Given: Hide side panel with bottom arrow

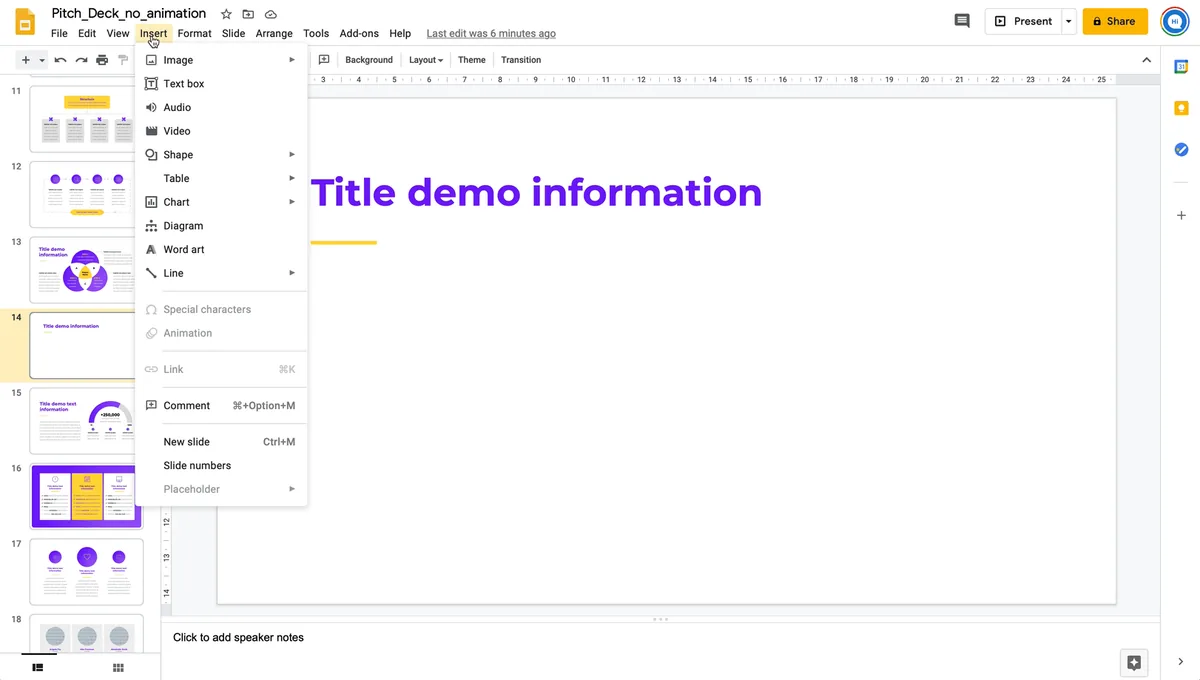Looking at the screenshot, I should (1181, 661).
